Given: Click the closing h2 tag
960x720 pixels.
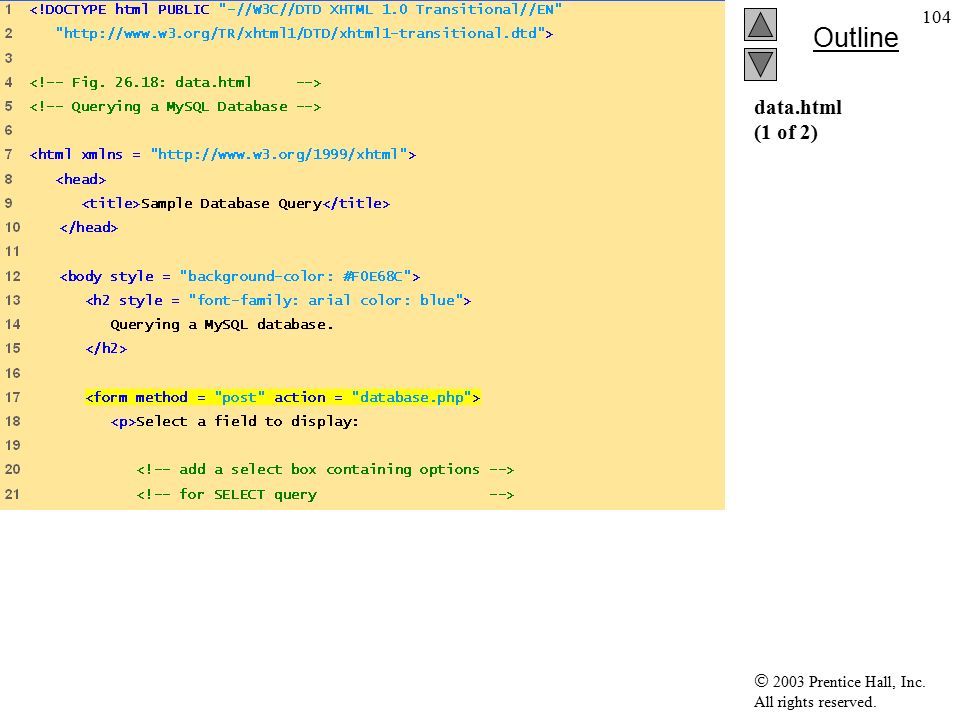Looking at the screenshot, I should point(107,348).
